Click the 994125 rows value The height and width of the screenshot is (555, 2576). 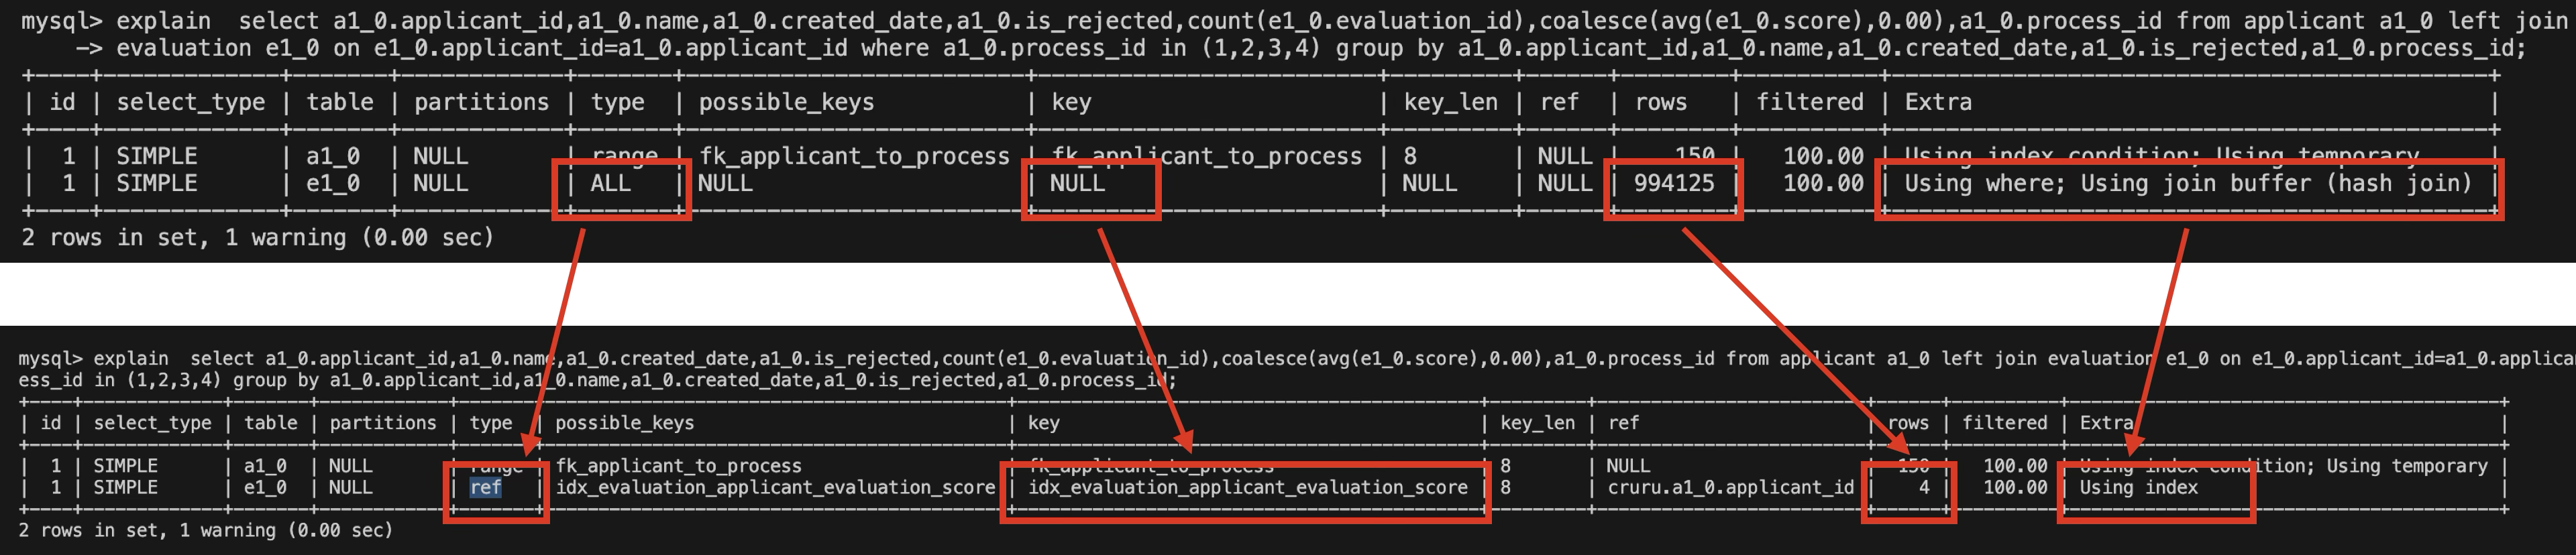click(1674, 183)
